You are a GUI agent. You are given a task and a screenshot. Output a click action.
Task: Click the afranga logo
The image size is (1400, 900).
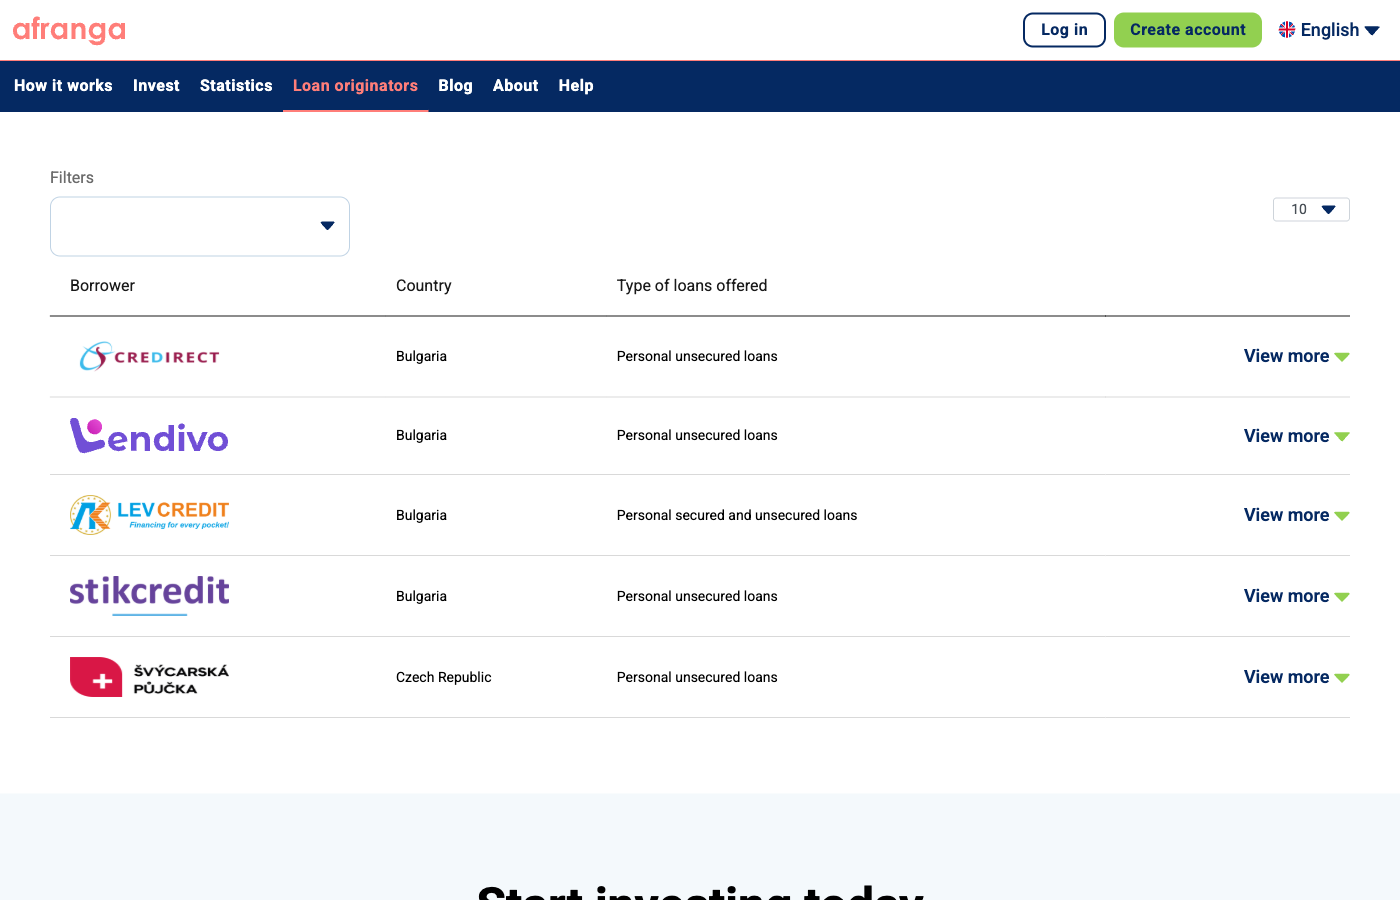[68, 30]
